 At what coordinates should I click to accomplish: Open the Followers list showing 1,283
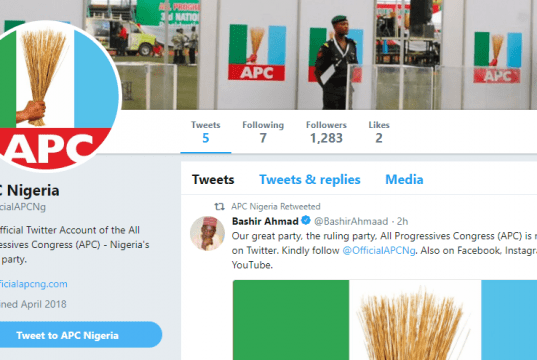(x=326, y=132)
